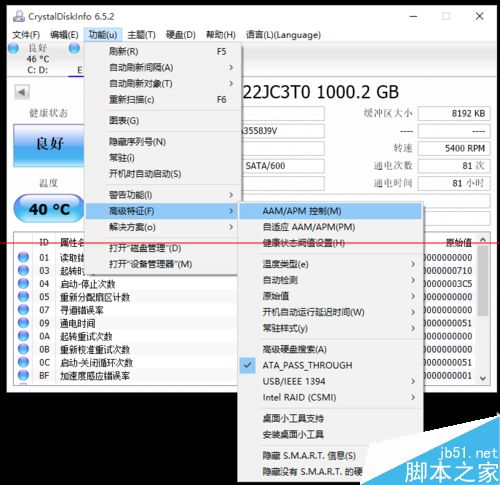This screenshot has width=500, height=485.
Task: Click the SMART list scrollbar up arrow
Action: click(x=483, y=240)
